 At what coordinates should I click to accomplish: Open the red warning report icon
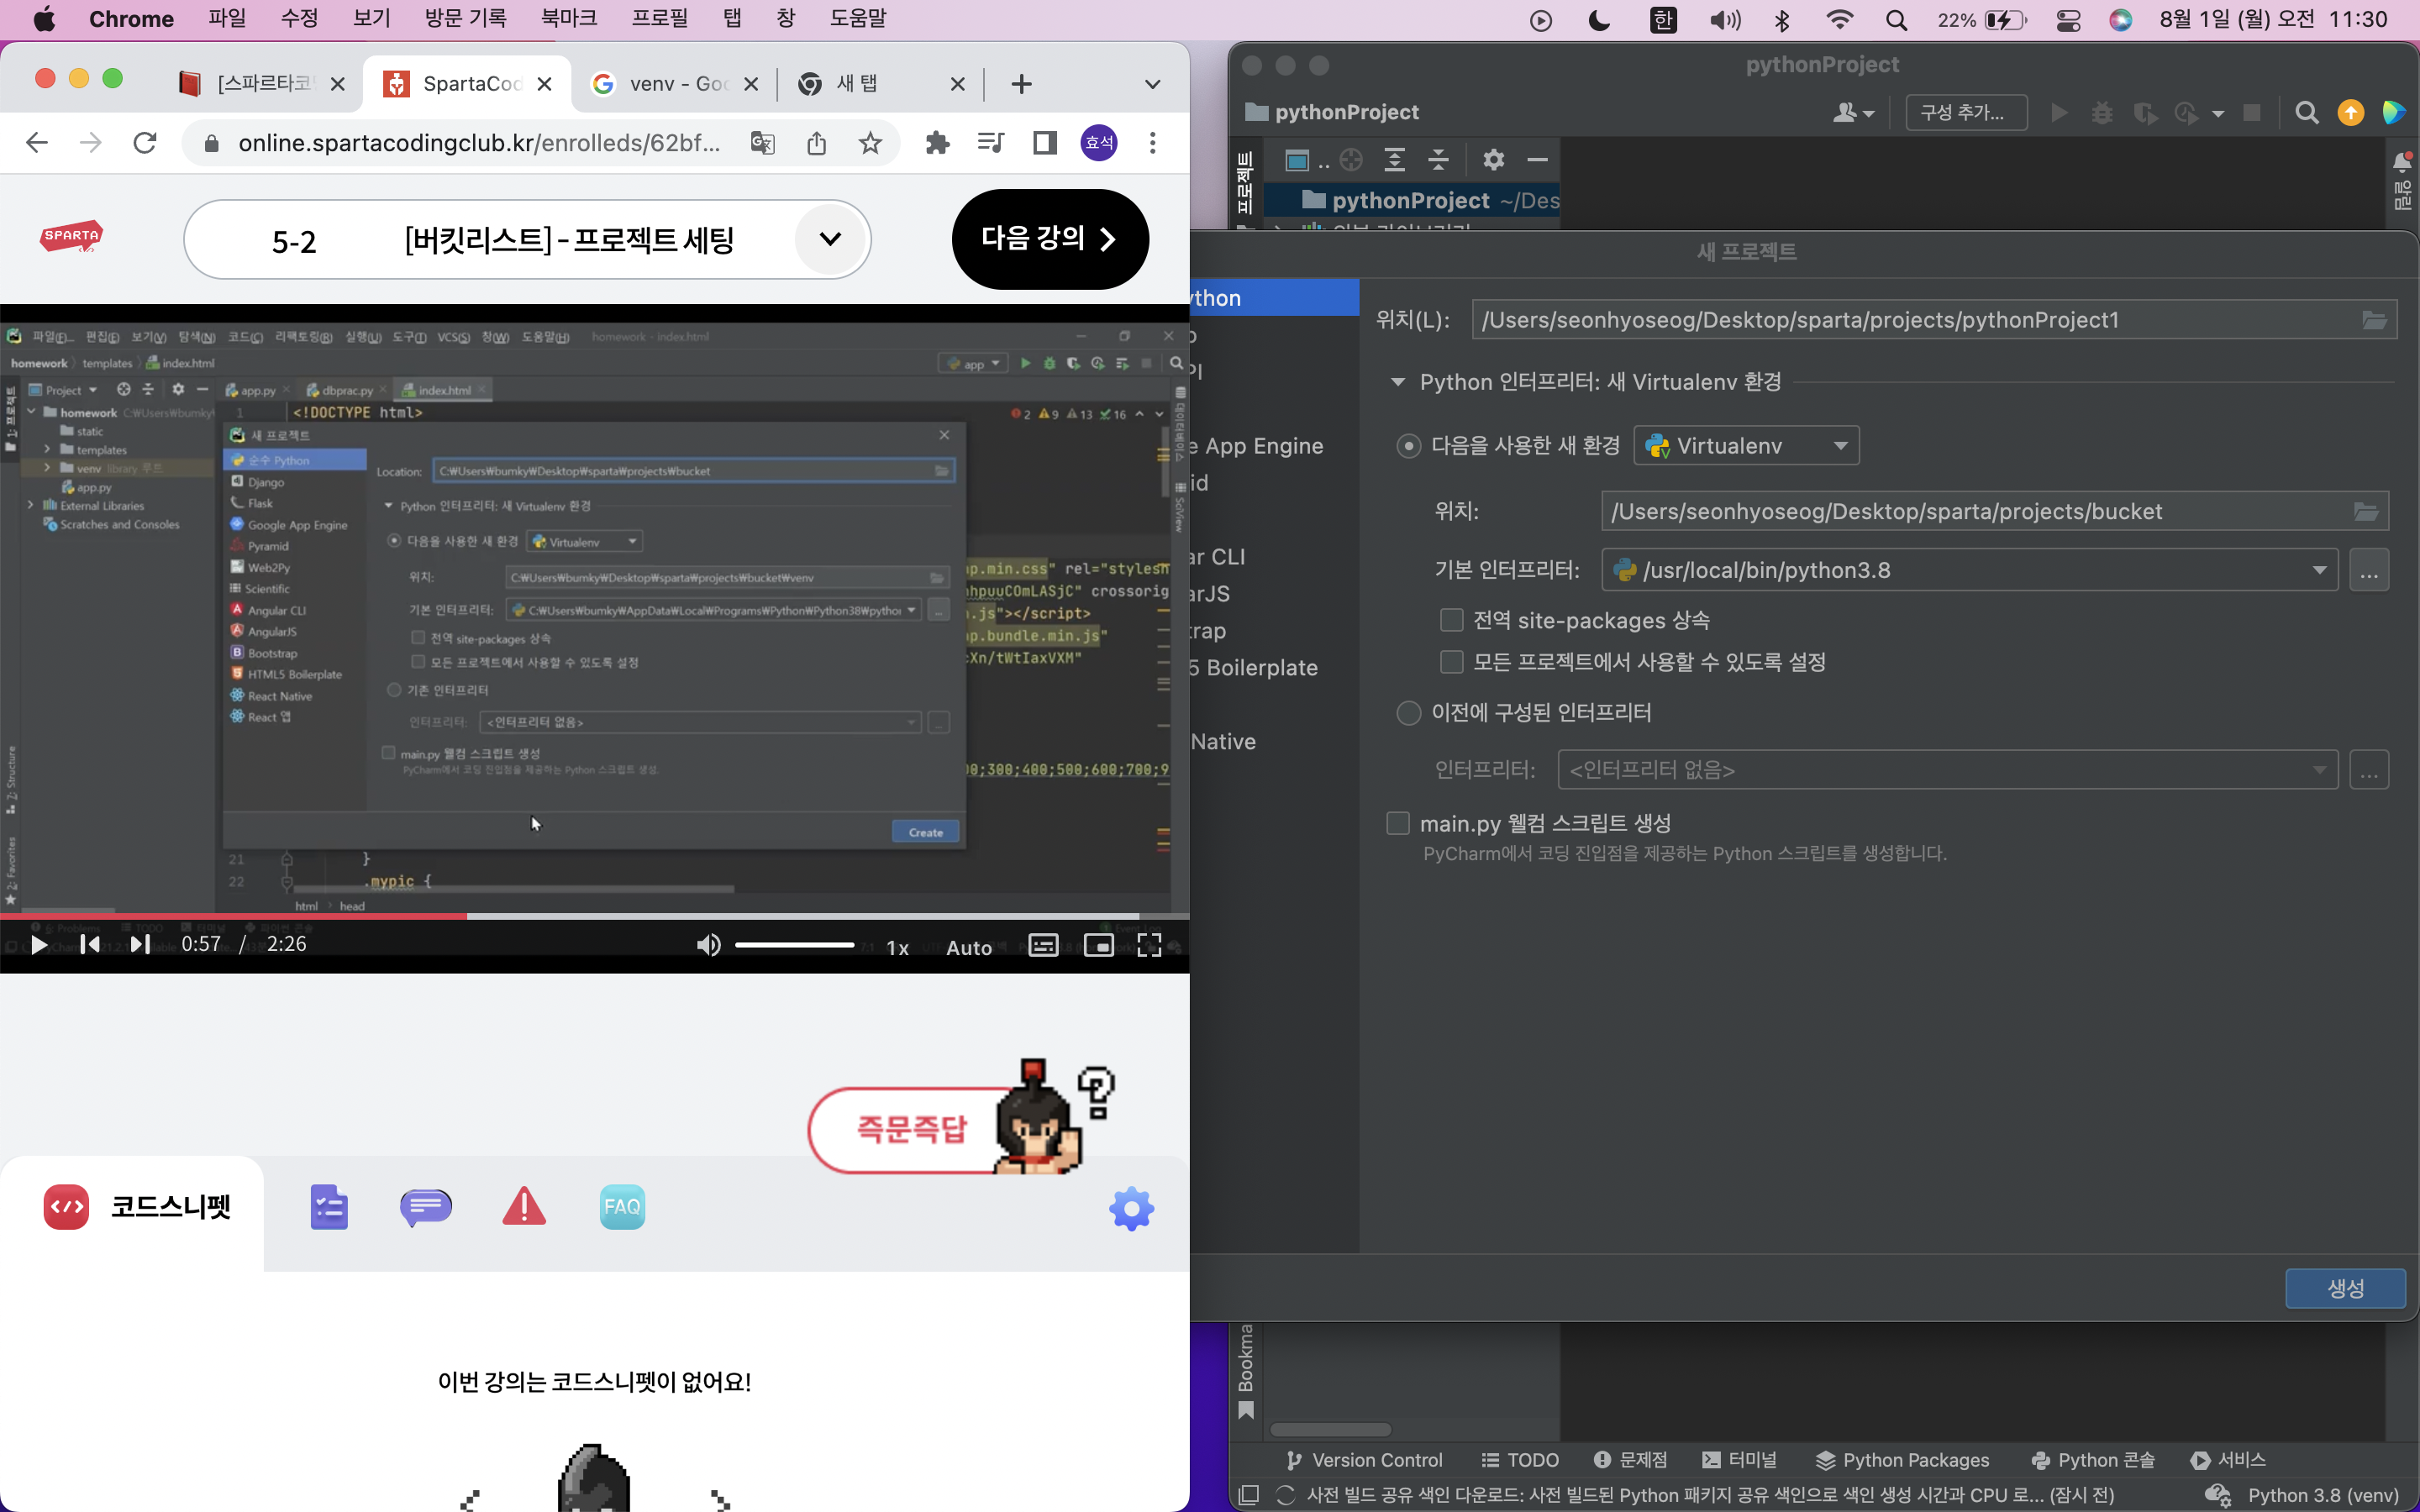click(x=524, y=1207)
